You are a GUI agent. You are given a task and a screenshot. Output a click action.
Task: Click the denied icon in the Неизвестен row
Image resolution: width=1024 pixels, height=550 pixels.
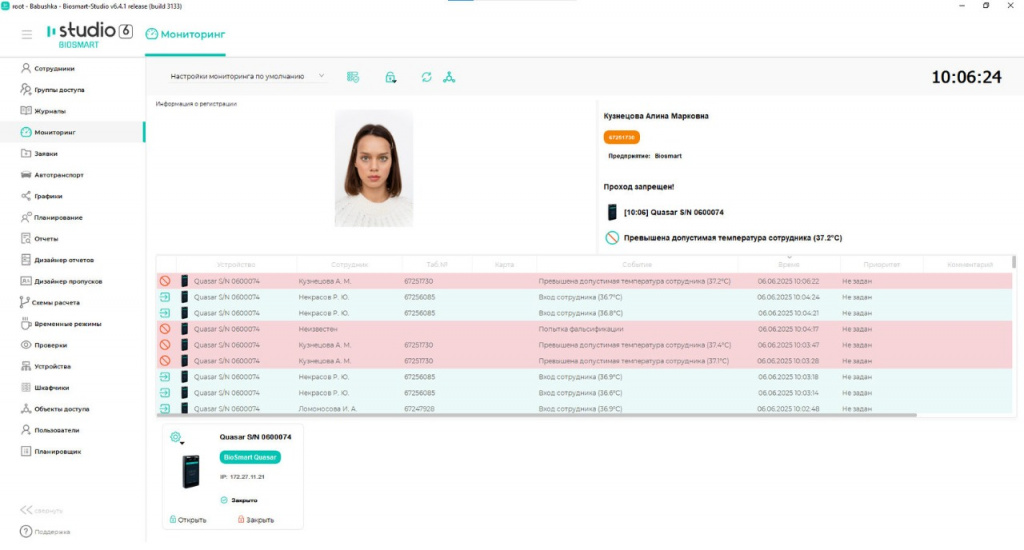[165, 329]
